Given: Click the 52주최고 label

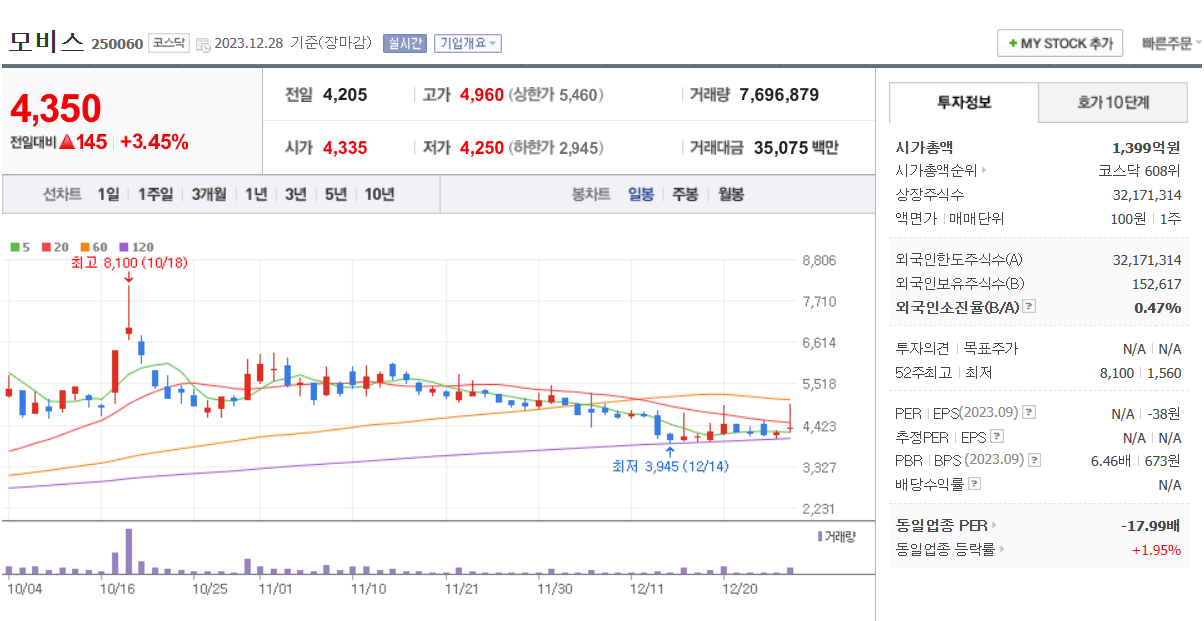Looking at the screenshot, I should (x=925, y=373).
